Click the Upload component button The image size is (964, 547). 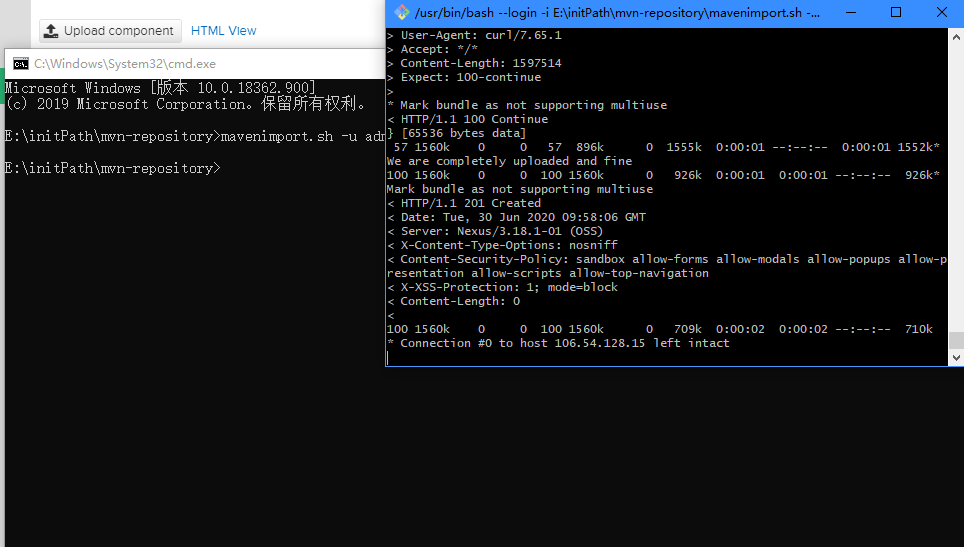pyautogui.click(x=111, y=31)
